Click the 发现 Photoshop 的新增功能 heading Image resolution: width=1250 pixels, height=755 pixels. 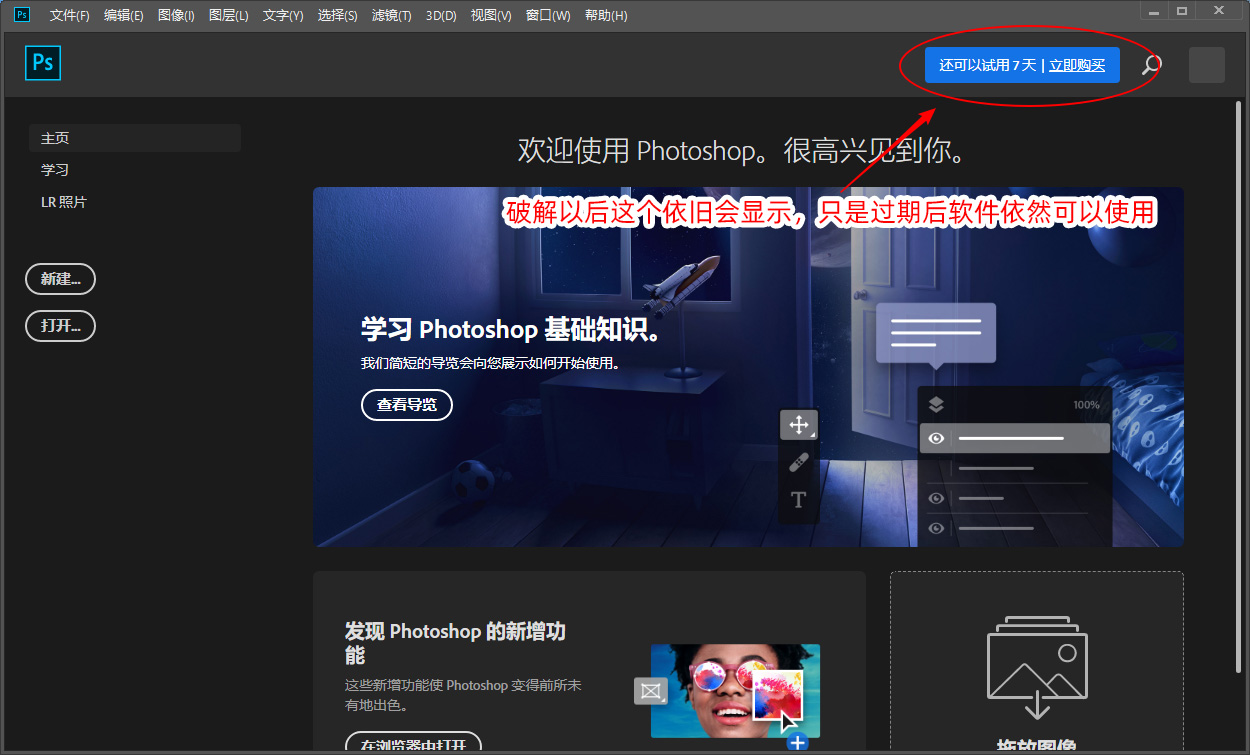tap(455, 643)
